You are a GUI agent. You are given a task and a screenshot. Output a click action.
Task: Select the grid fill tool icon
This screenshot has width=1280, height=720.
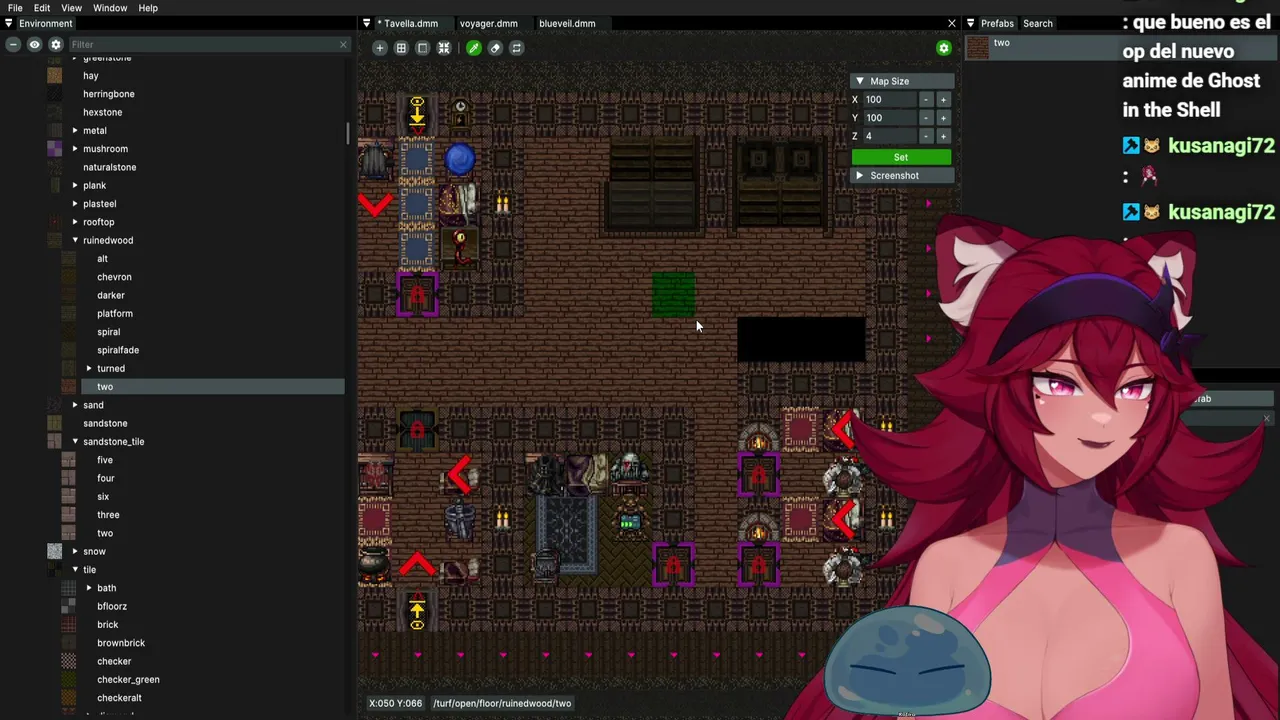(x=401, y=48)
